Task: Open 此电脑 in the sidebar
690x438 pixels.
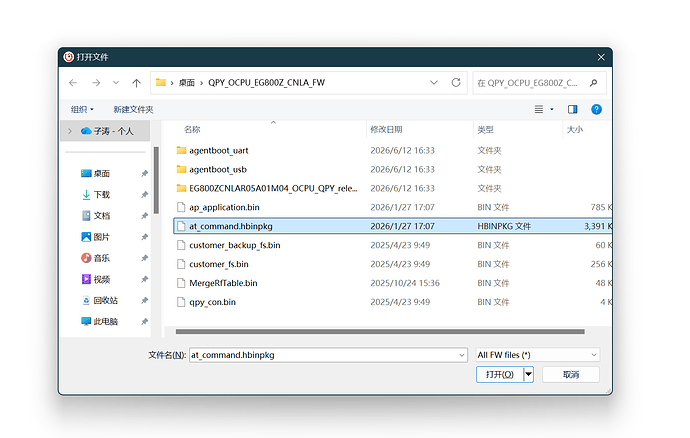Action: 99,321
